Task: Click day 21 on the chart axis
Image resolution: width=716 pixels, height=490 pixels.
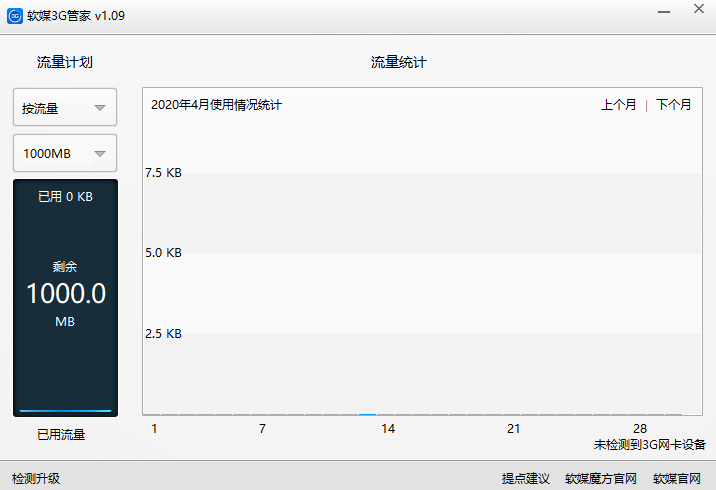Action: 514,428
